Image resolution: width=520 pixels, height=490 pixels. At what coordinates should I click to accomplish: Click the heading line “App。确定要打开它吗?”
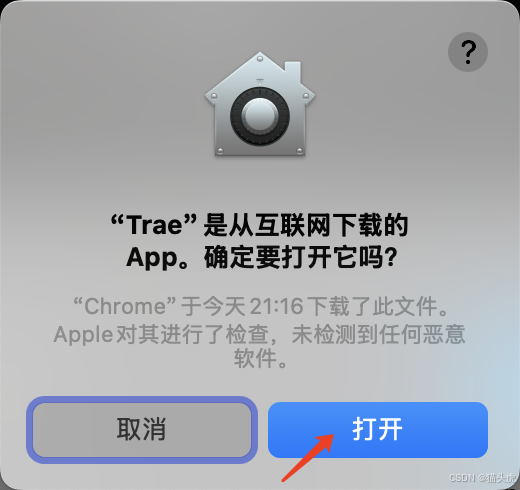coord(262,258)
